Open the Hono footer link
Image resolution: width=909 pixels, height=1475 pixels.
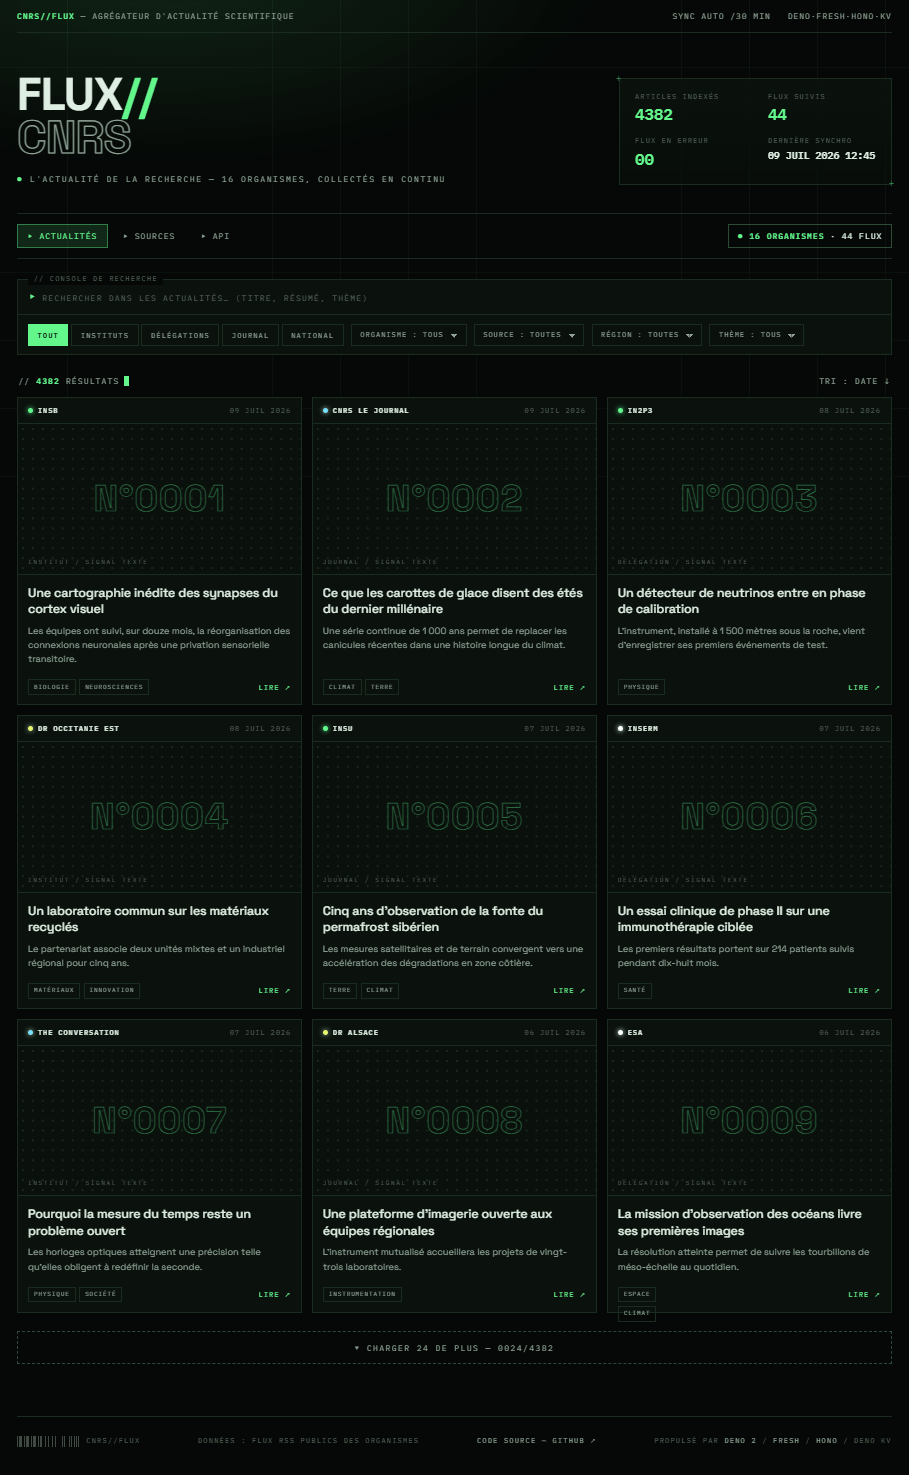click(826, 1441)
